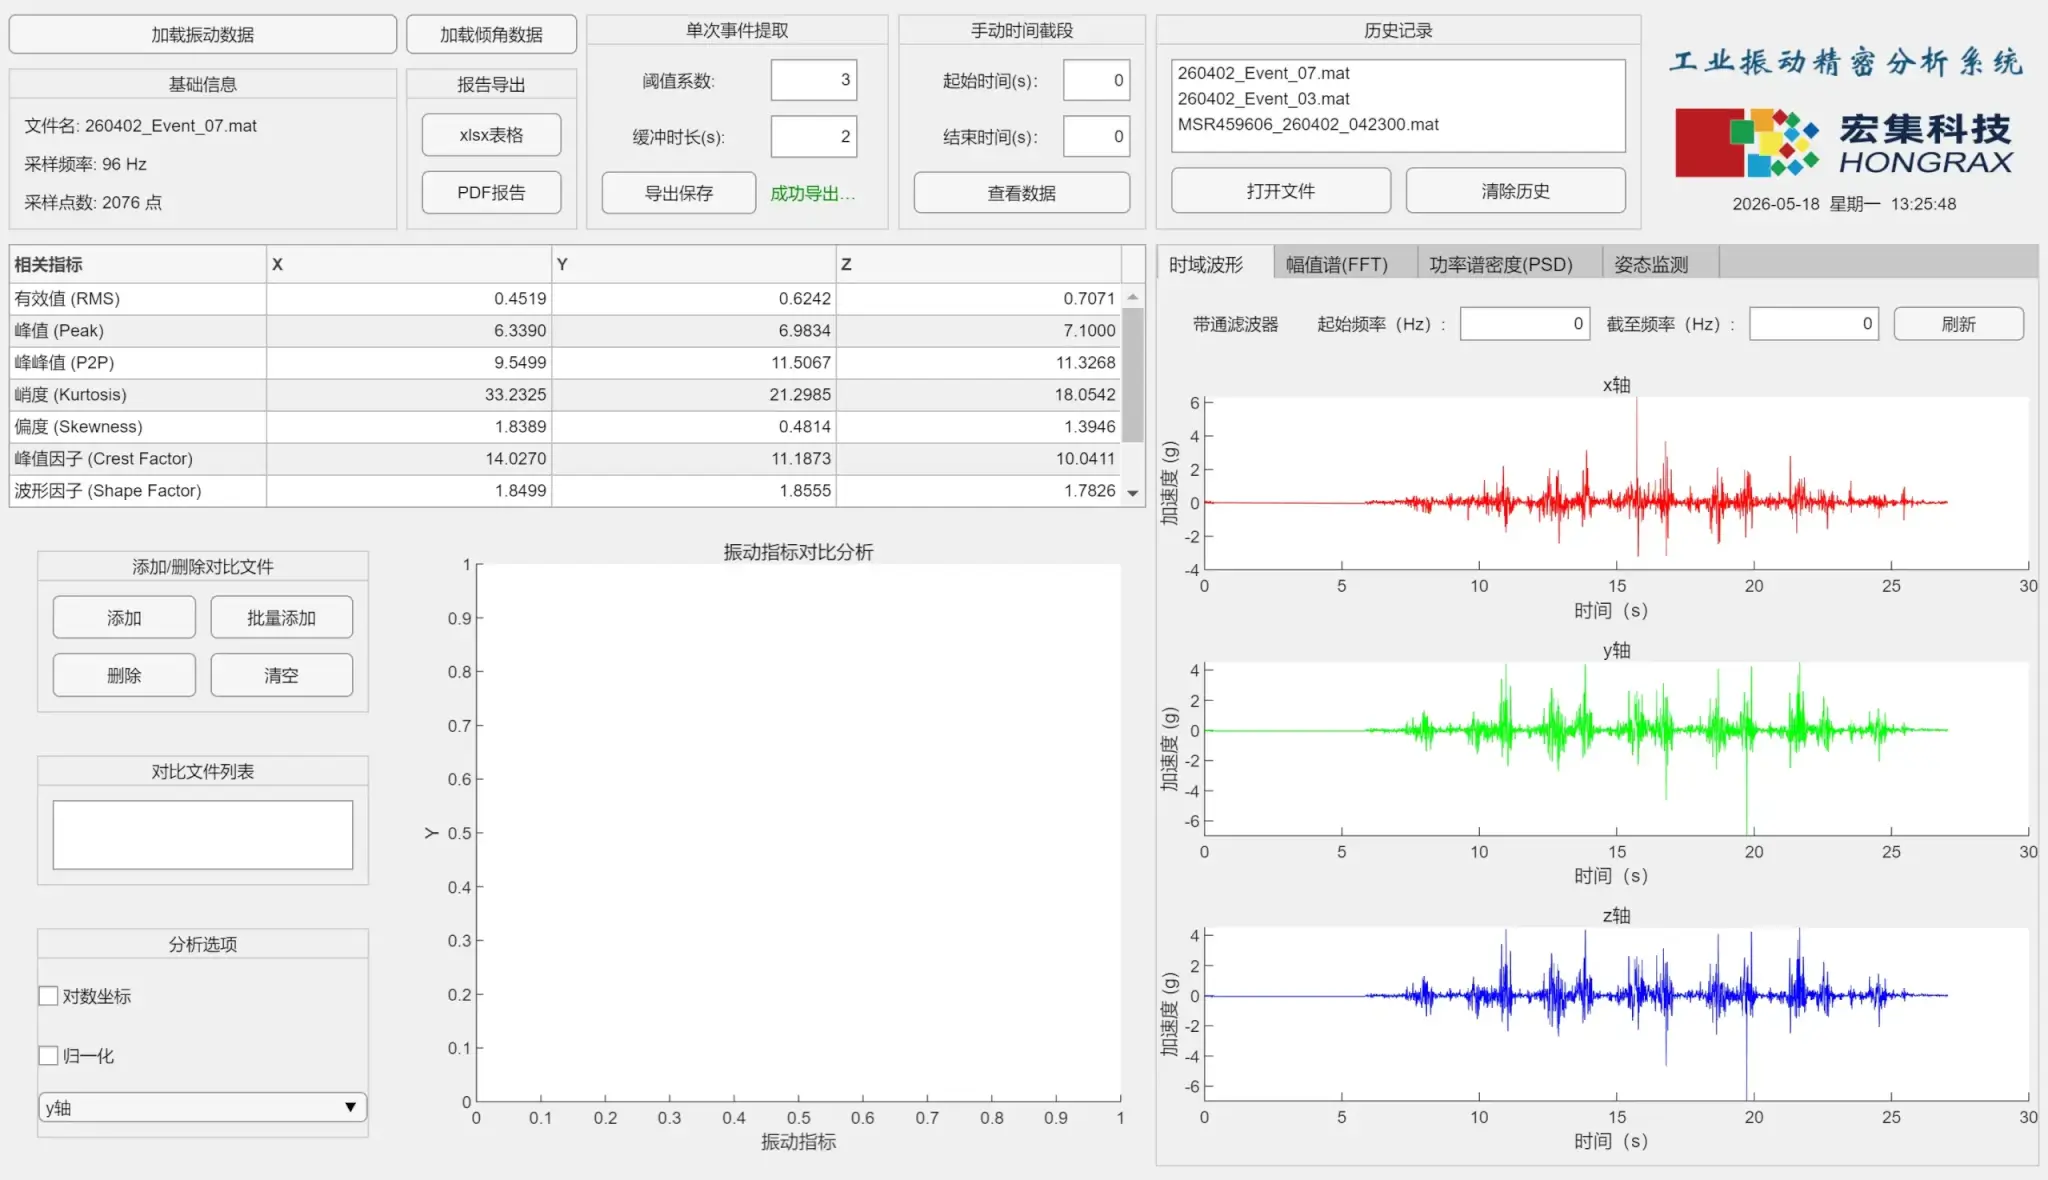Toggle the 归一化 checkbox
Screen dimensions: 2048x1180
tap(48, 1055)
